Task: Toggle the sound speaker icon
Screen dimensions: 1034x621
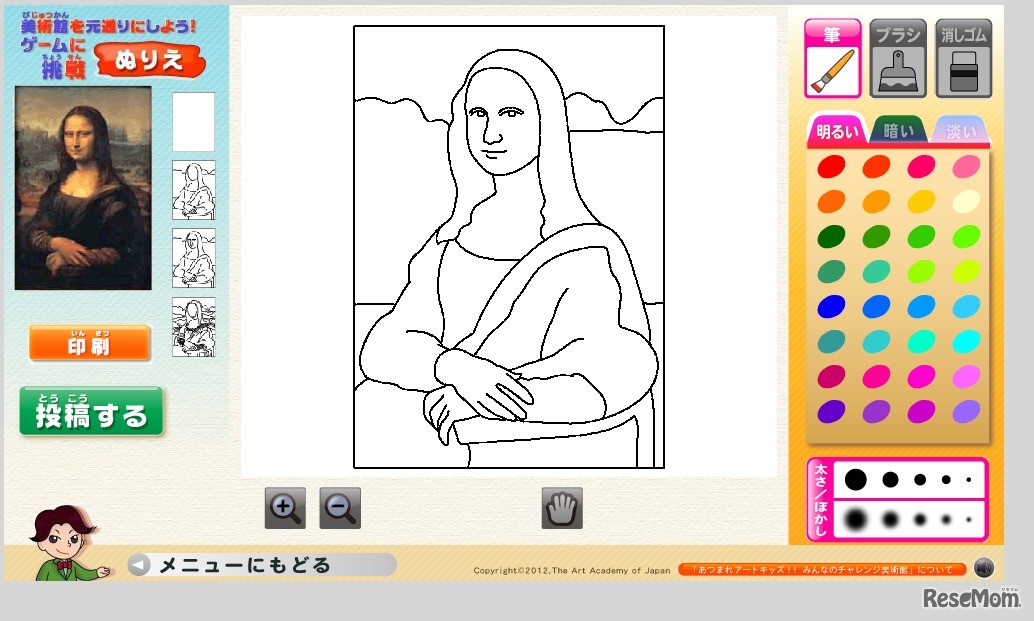Action: 984,568
